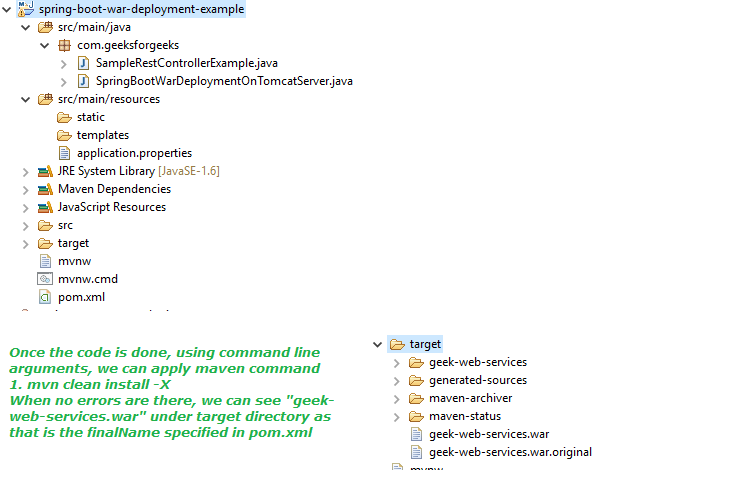Select the pom.xml file name
Viewport: 750px width, 501px height.
[x=81, y=297]
